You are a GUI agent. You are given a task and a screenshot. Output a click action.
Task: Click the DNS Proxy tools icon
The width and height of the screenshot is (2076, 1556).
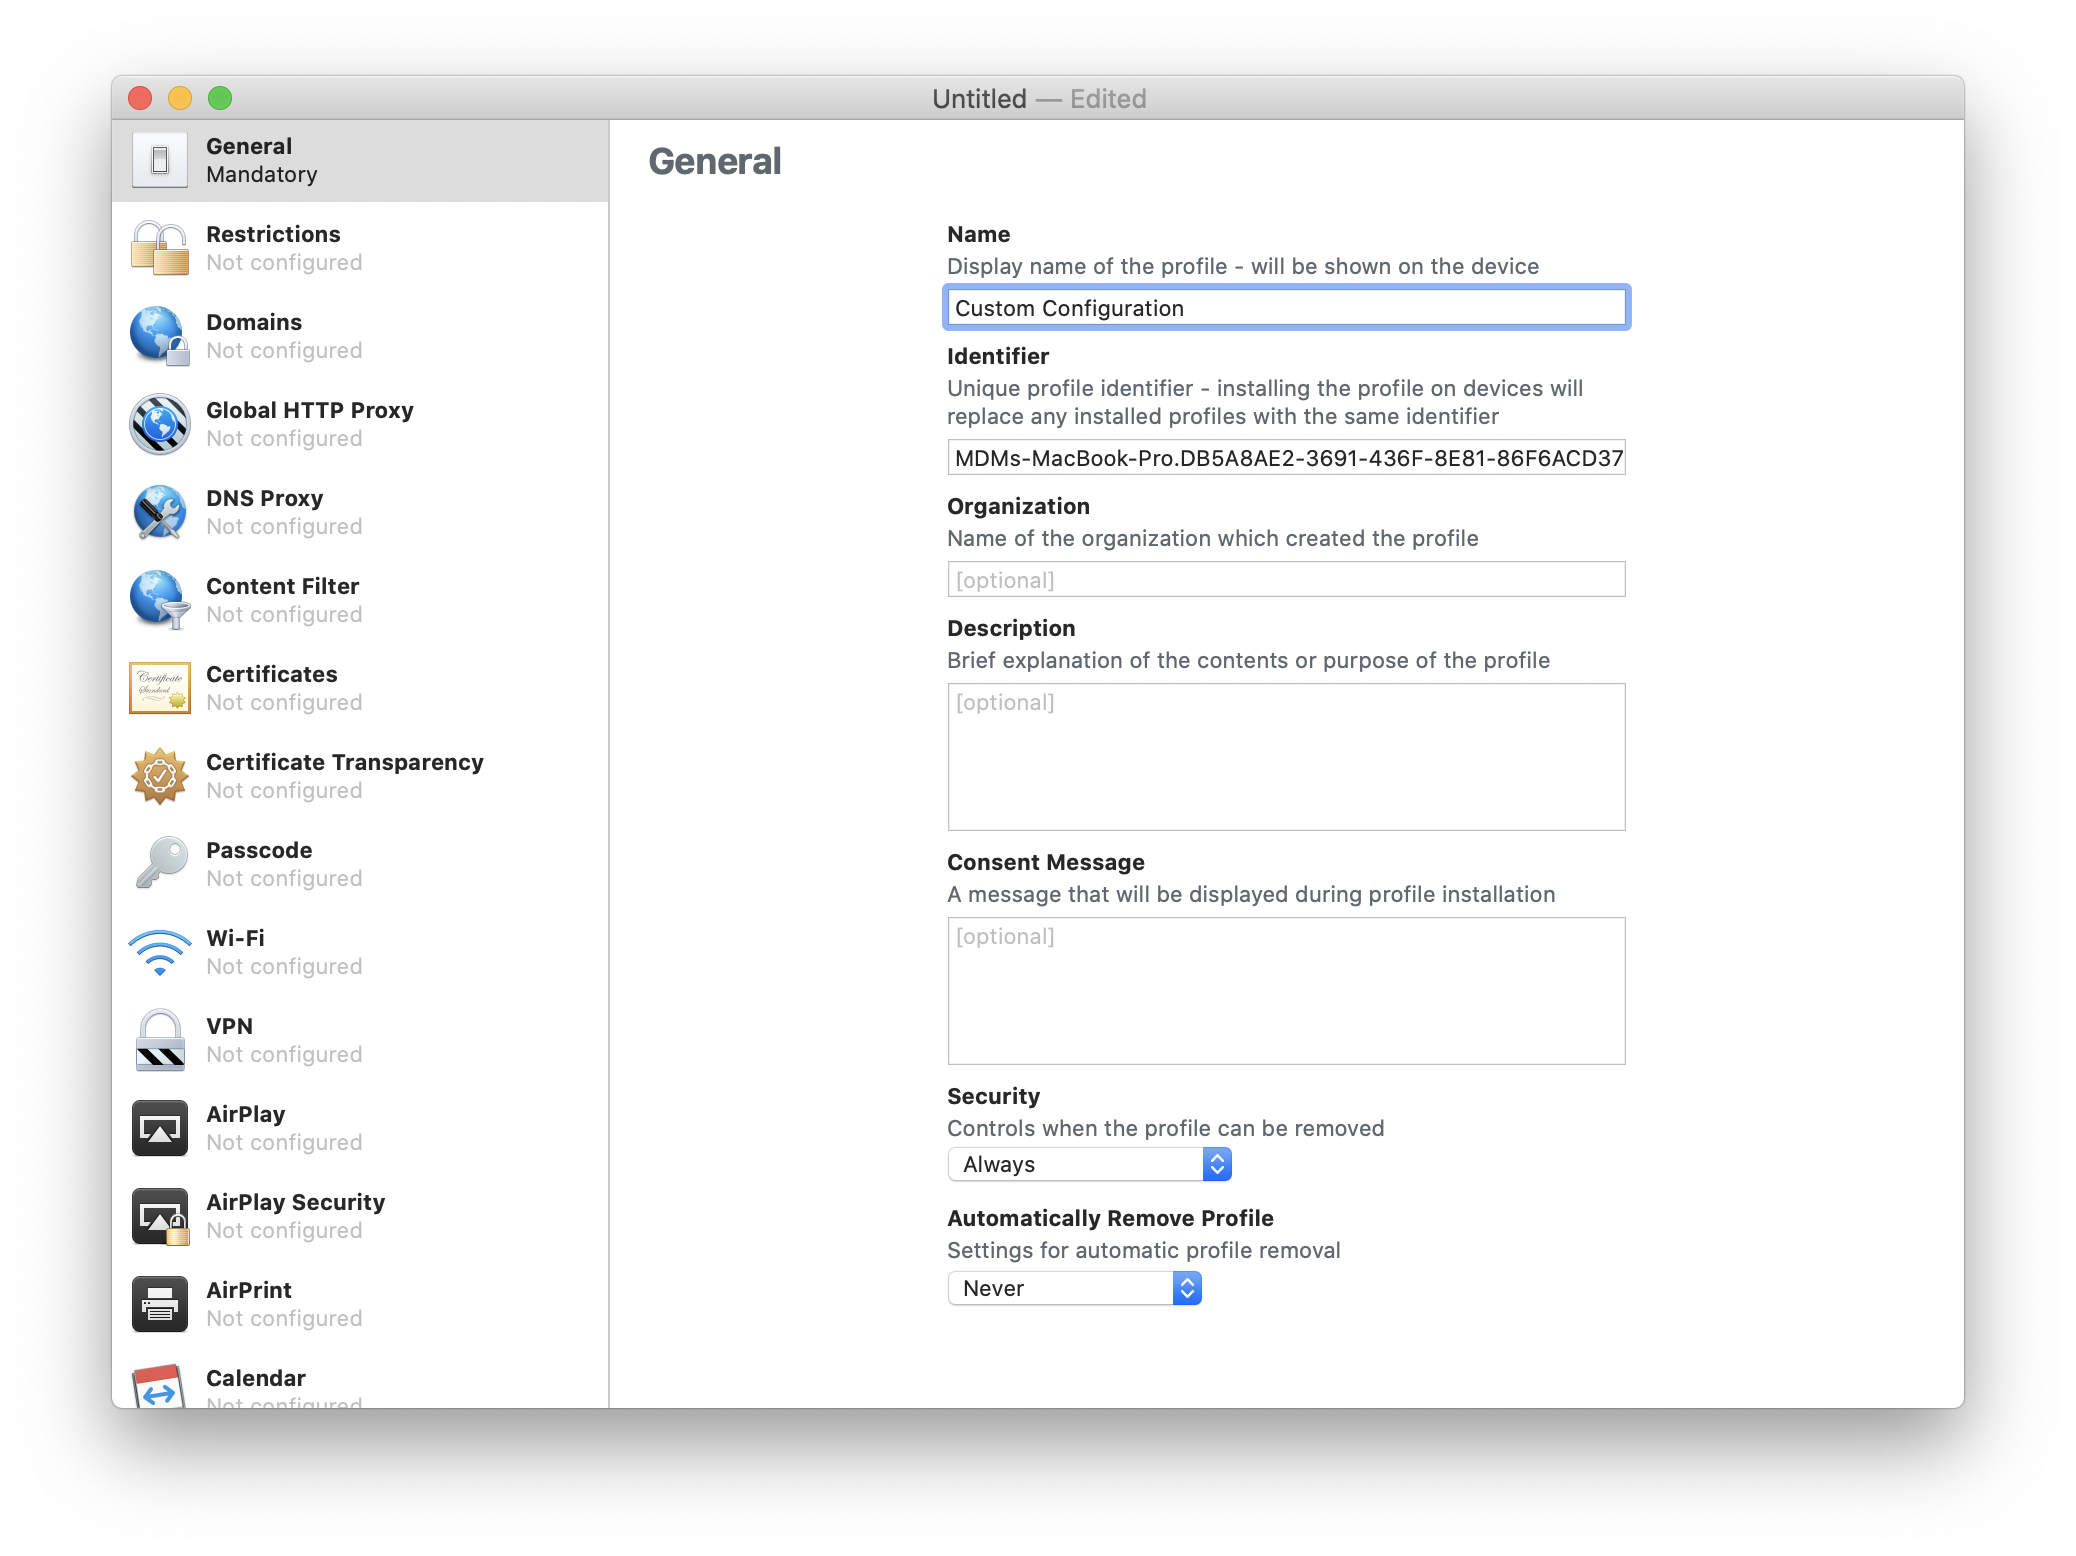(x=159, y=512)
